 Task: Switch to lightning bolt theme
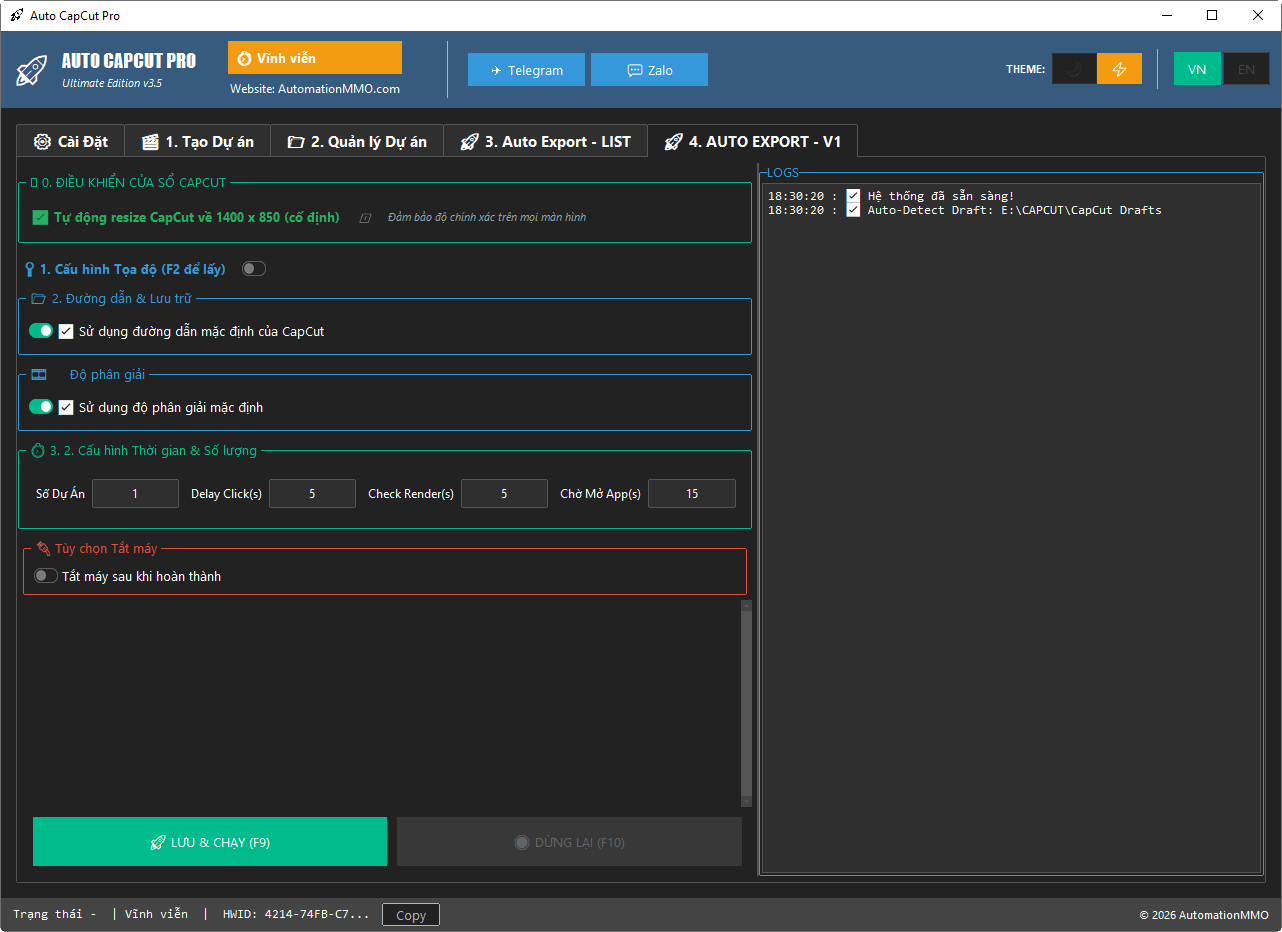point(1120,69)
